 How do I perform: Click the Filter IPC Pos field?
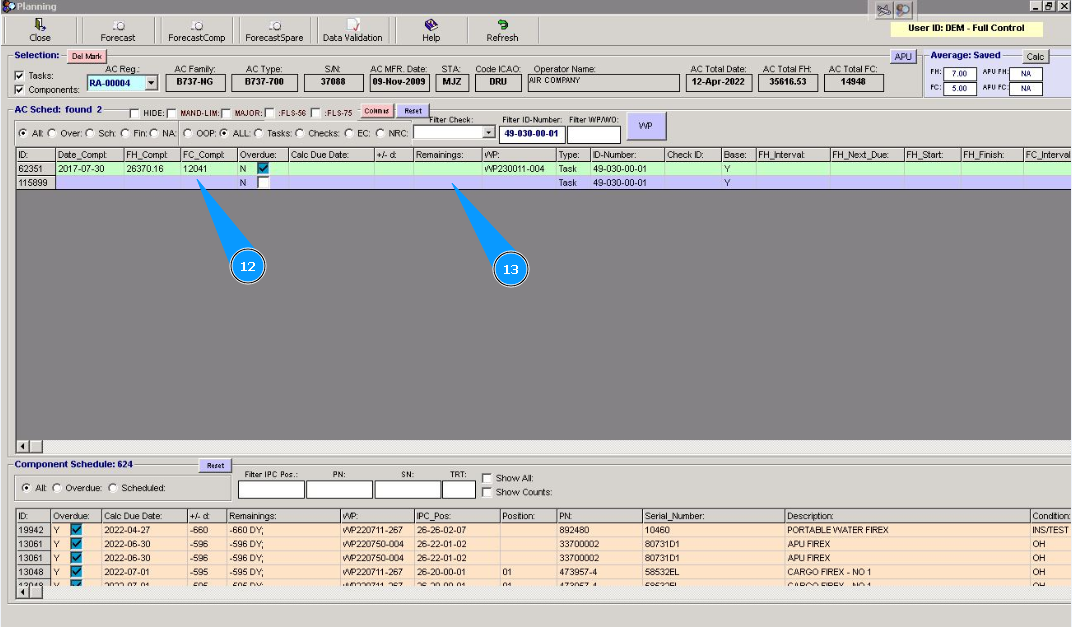coord(271,490)
